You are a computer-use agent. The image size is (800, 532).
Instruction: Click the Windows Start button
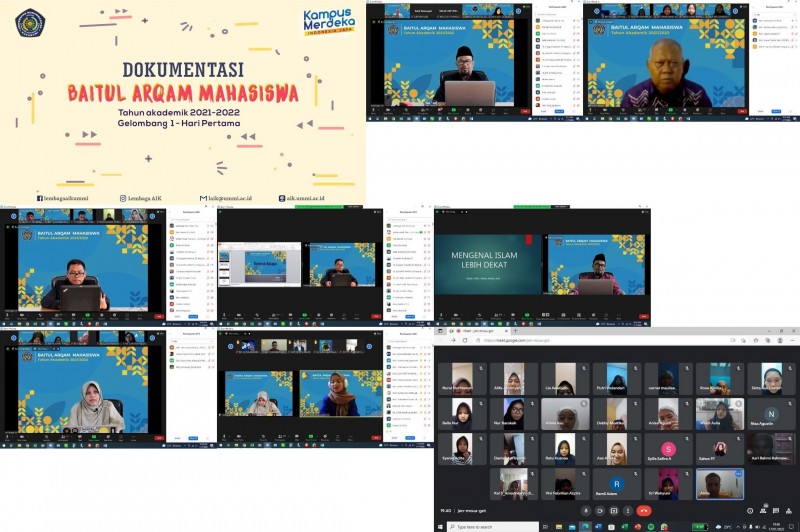tap(440, 527)
